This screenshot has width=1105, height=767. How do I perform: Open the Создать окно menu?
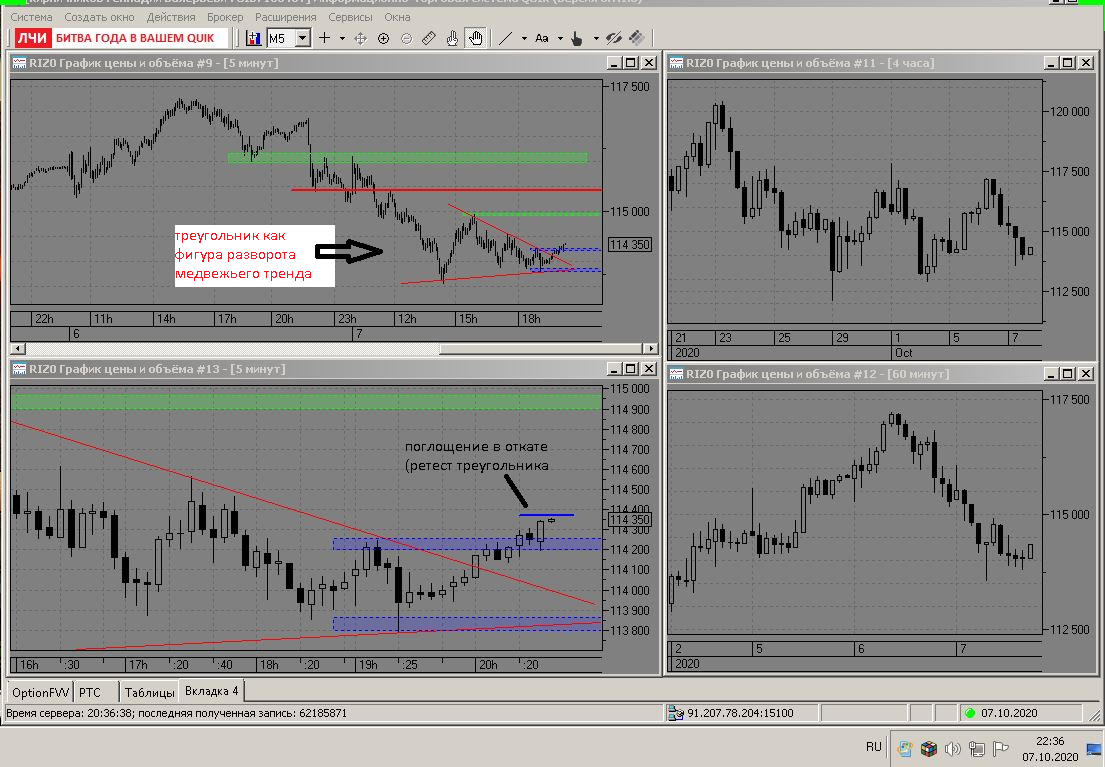99,17
